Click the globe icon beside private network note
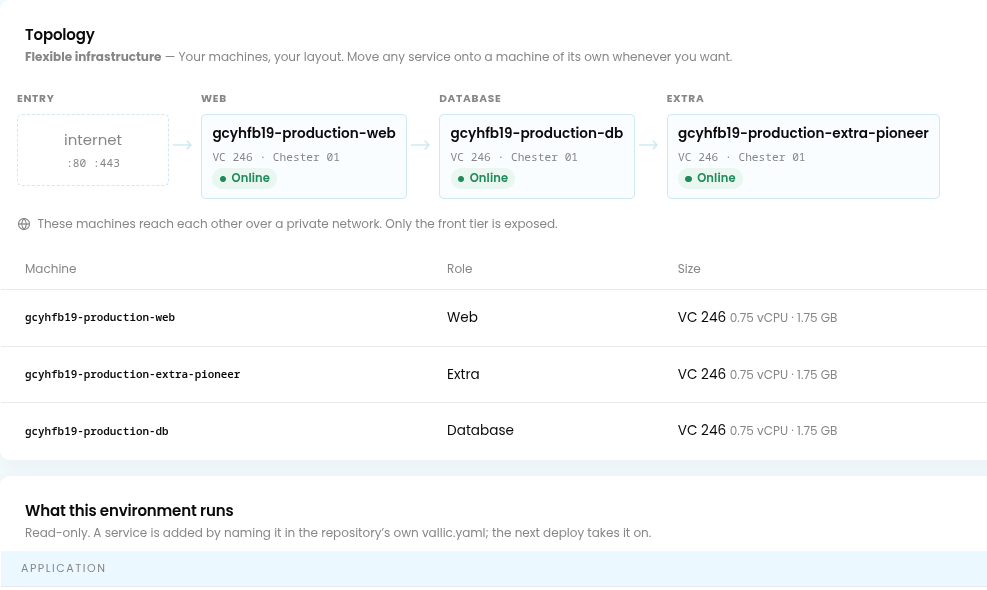Viewport: 987px width, 590px height. (24, 224)
